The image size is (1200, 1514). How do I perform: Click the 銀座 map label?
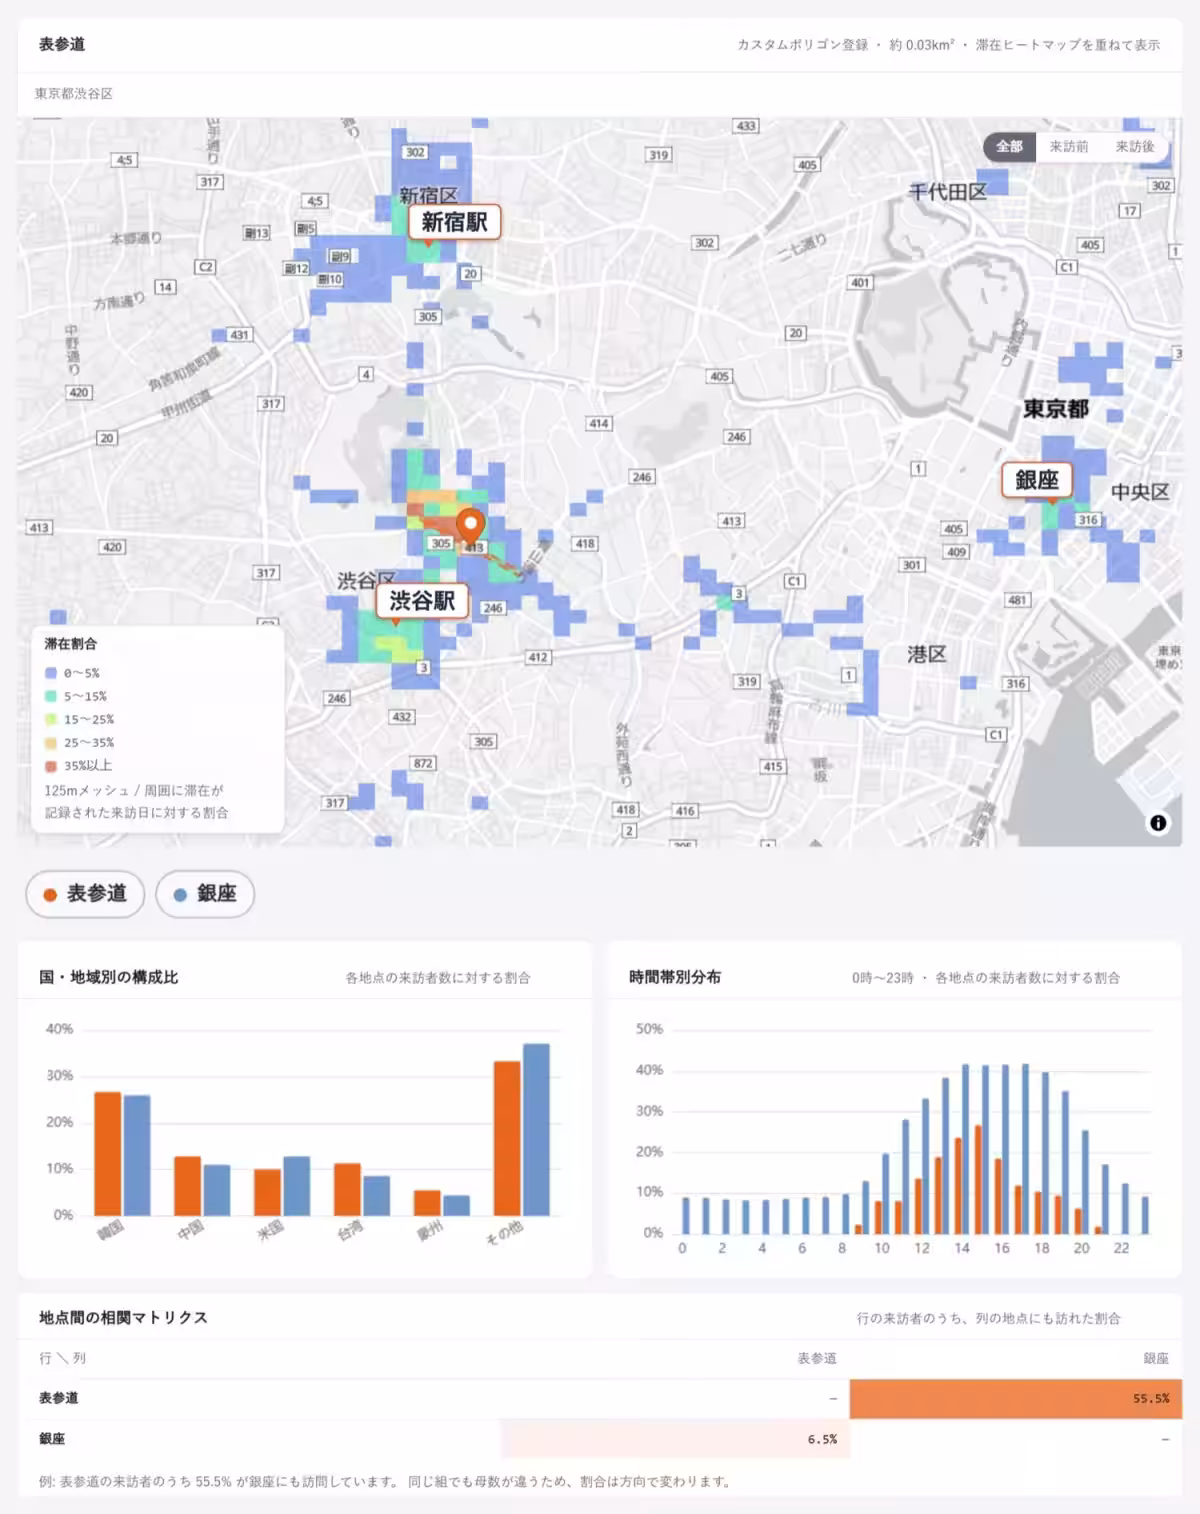point(1037,480)
